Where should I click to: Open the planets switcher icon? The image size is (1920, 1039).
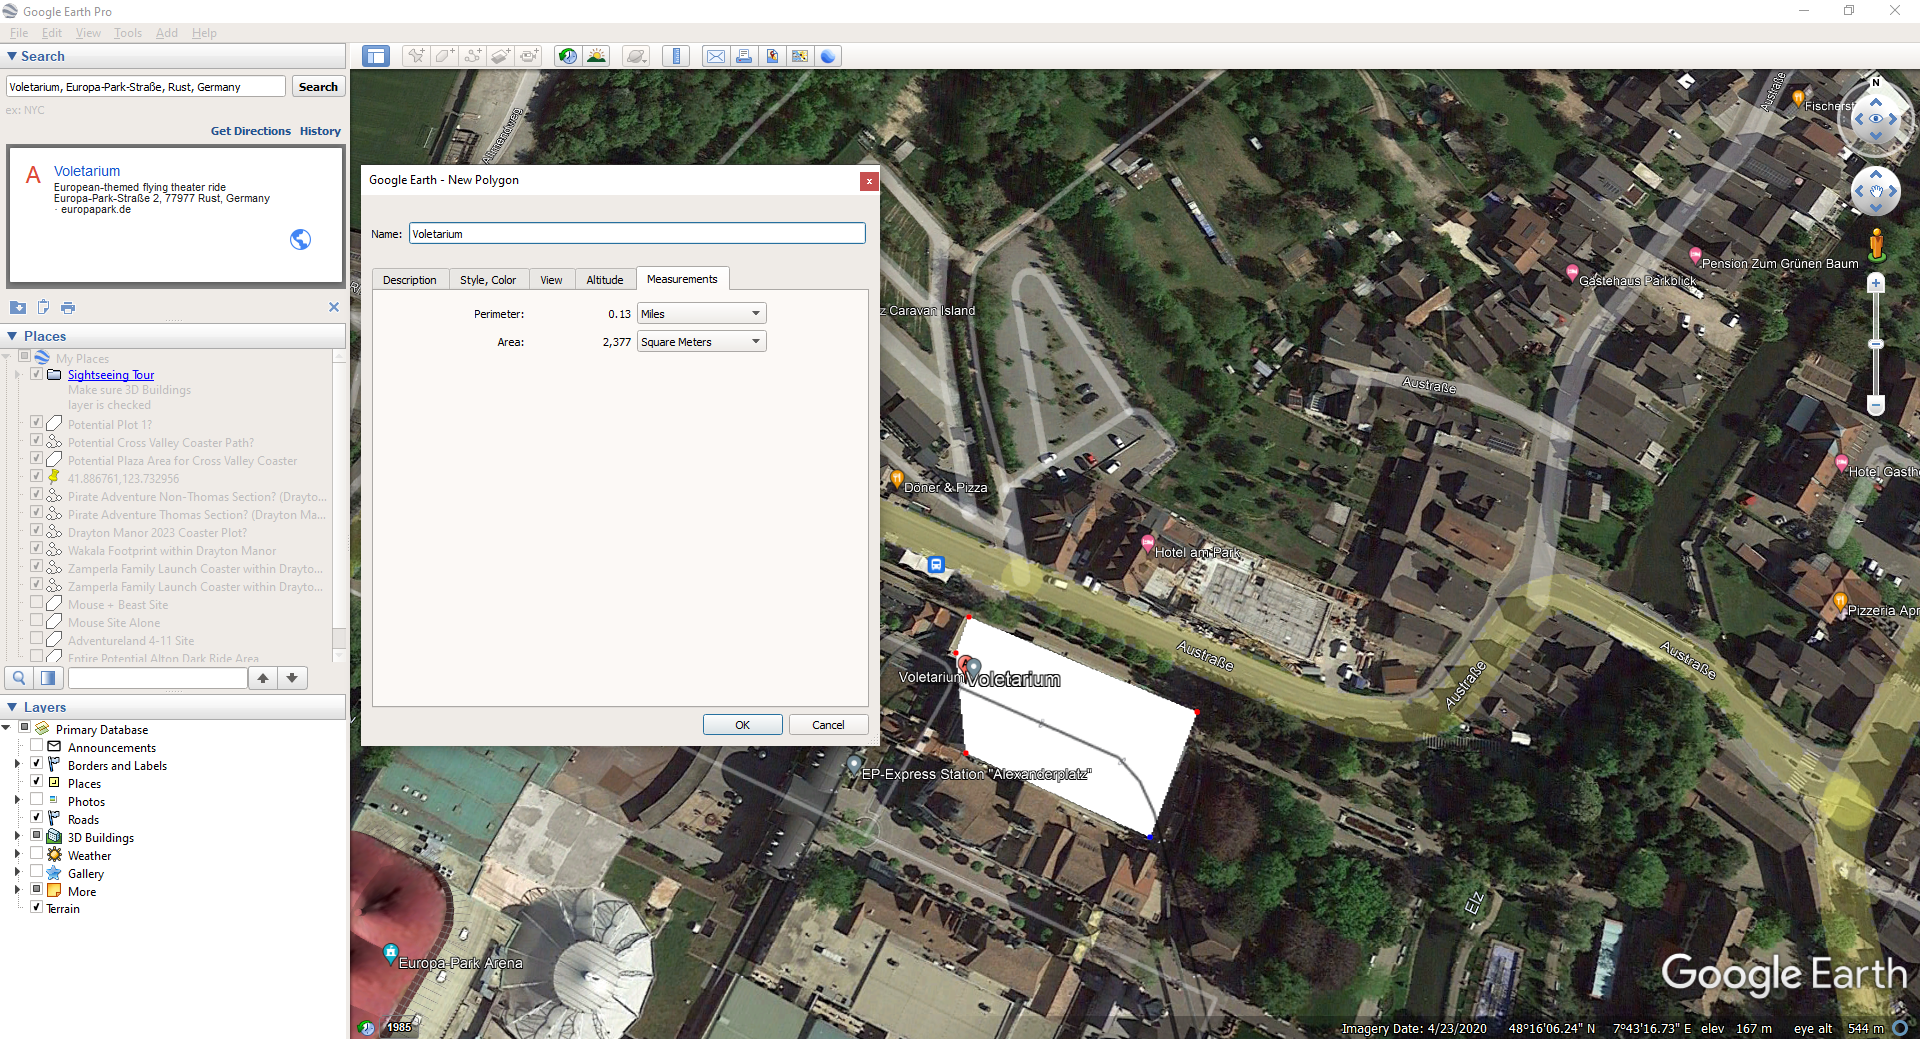pyautogui.click(x=636, y=56)
